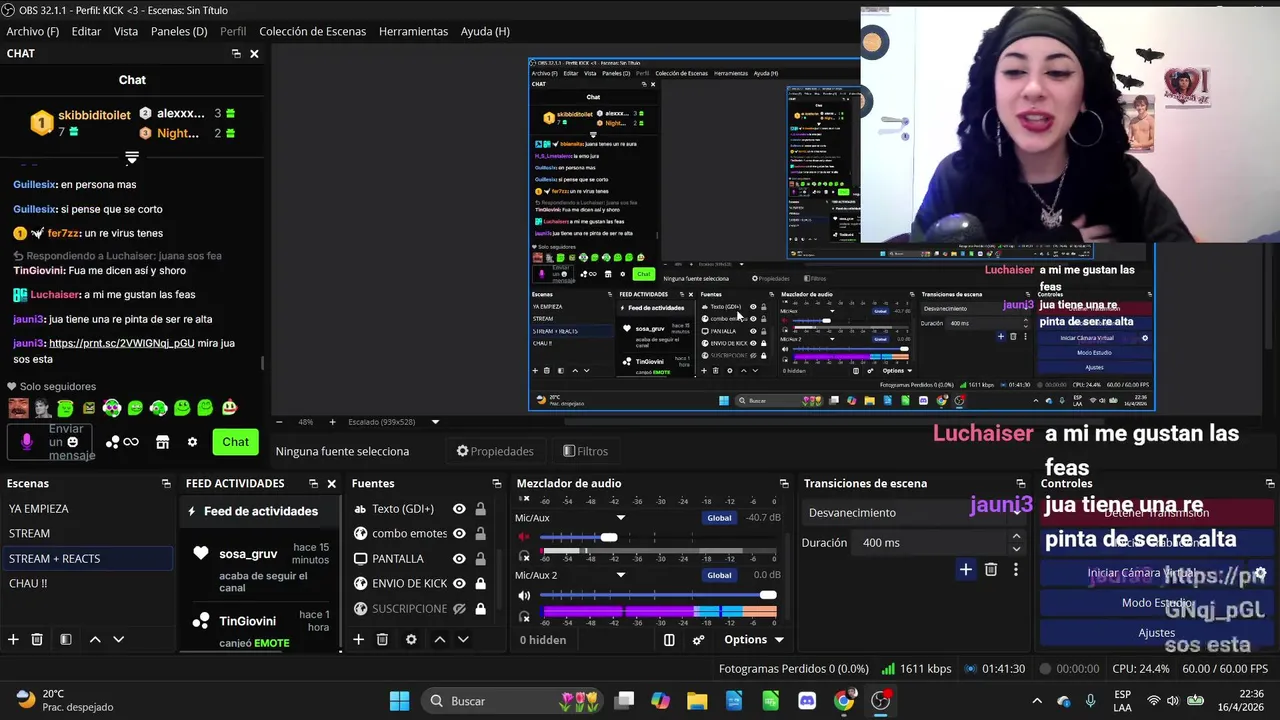Click sosa_gruv in activity feed

point(248,553)
